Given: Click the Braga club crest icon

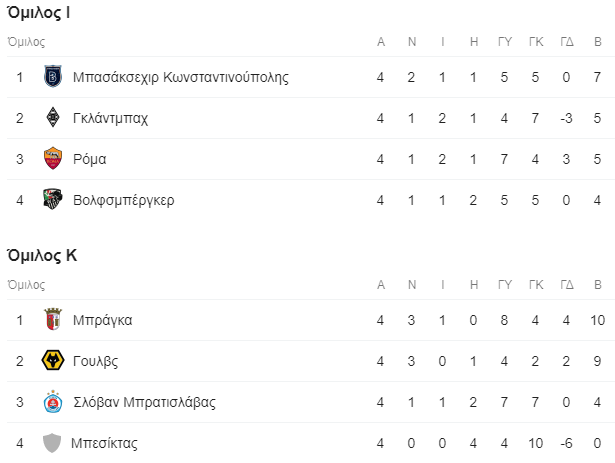Looking at the screenshot, I should click(53, 319).
